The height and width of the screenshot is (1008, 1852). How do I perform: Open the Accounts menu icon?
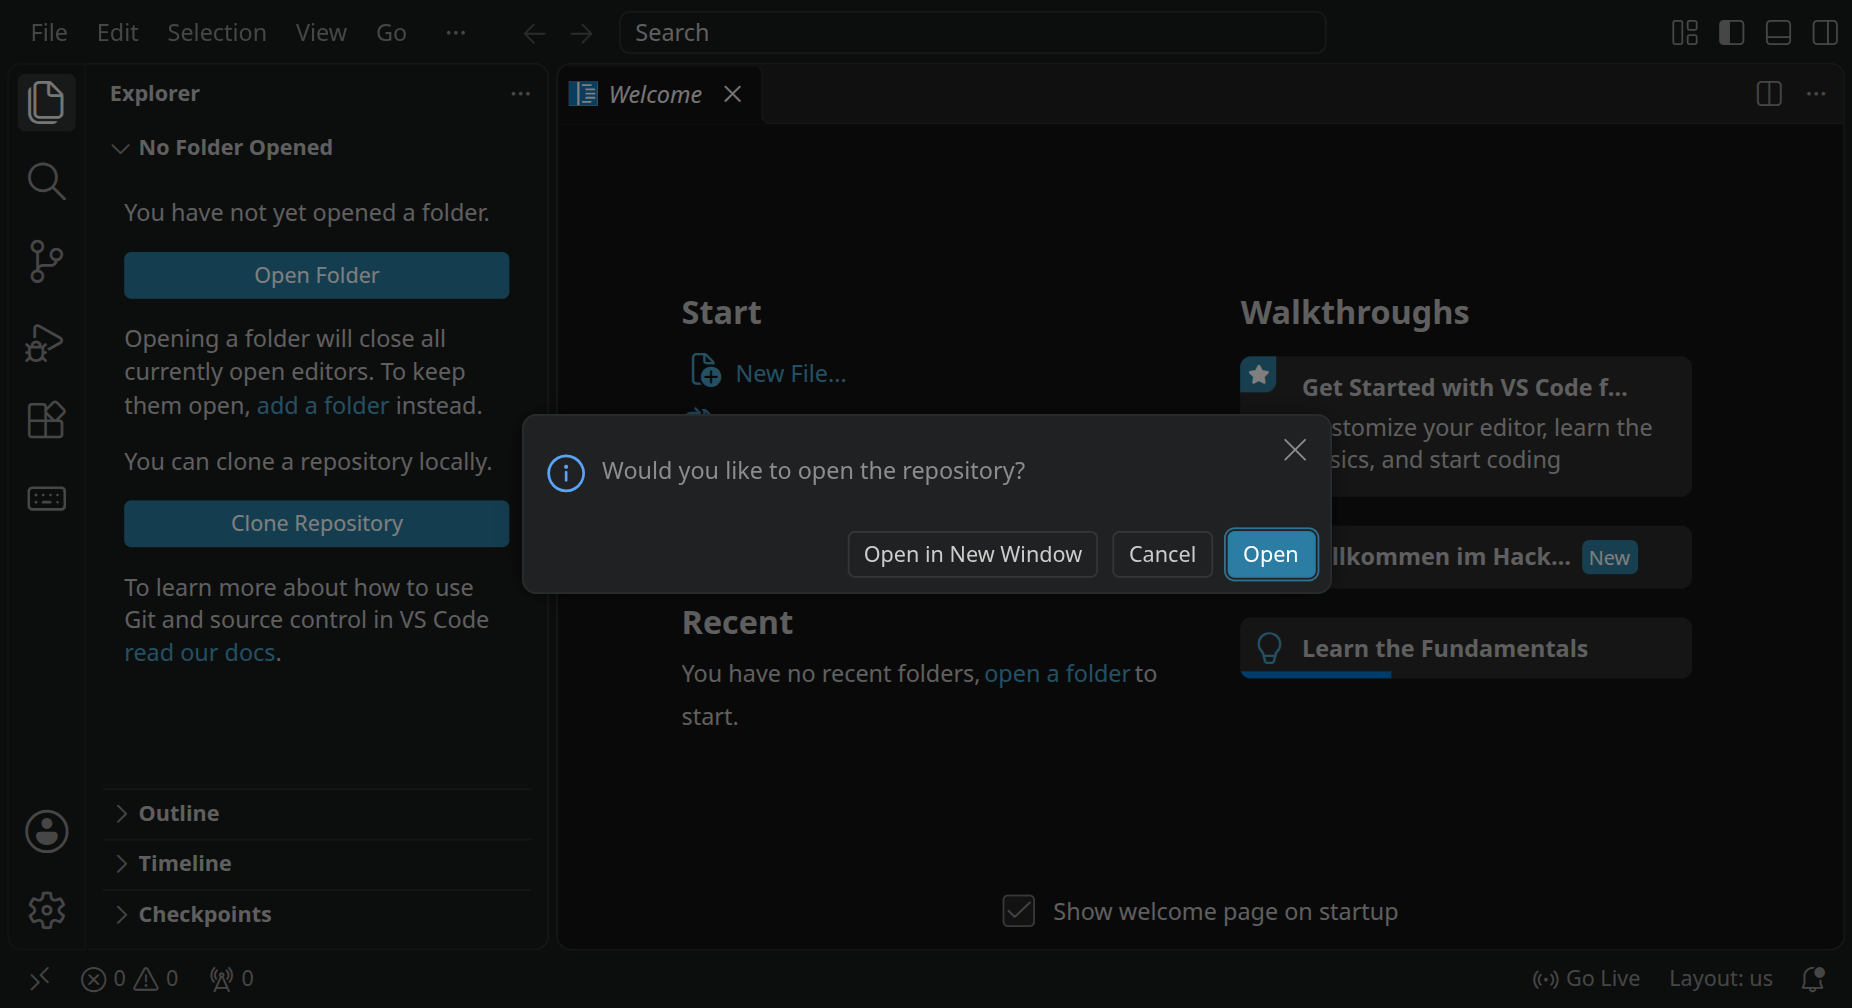click(46, 831)
